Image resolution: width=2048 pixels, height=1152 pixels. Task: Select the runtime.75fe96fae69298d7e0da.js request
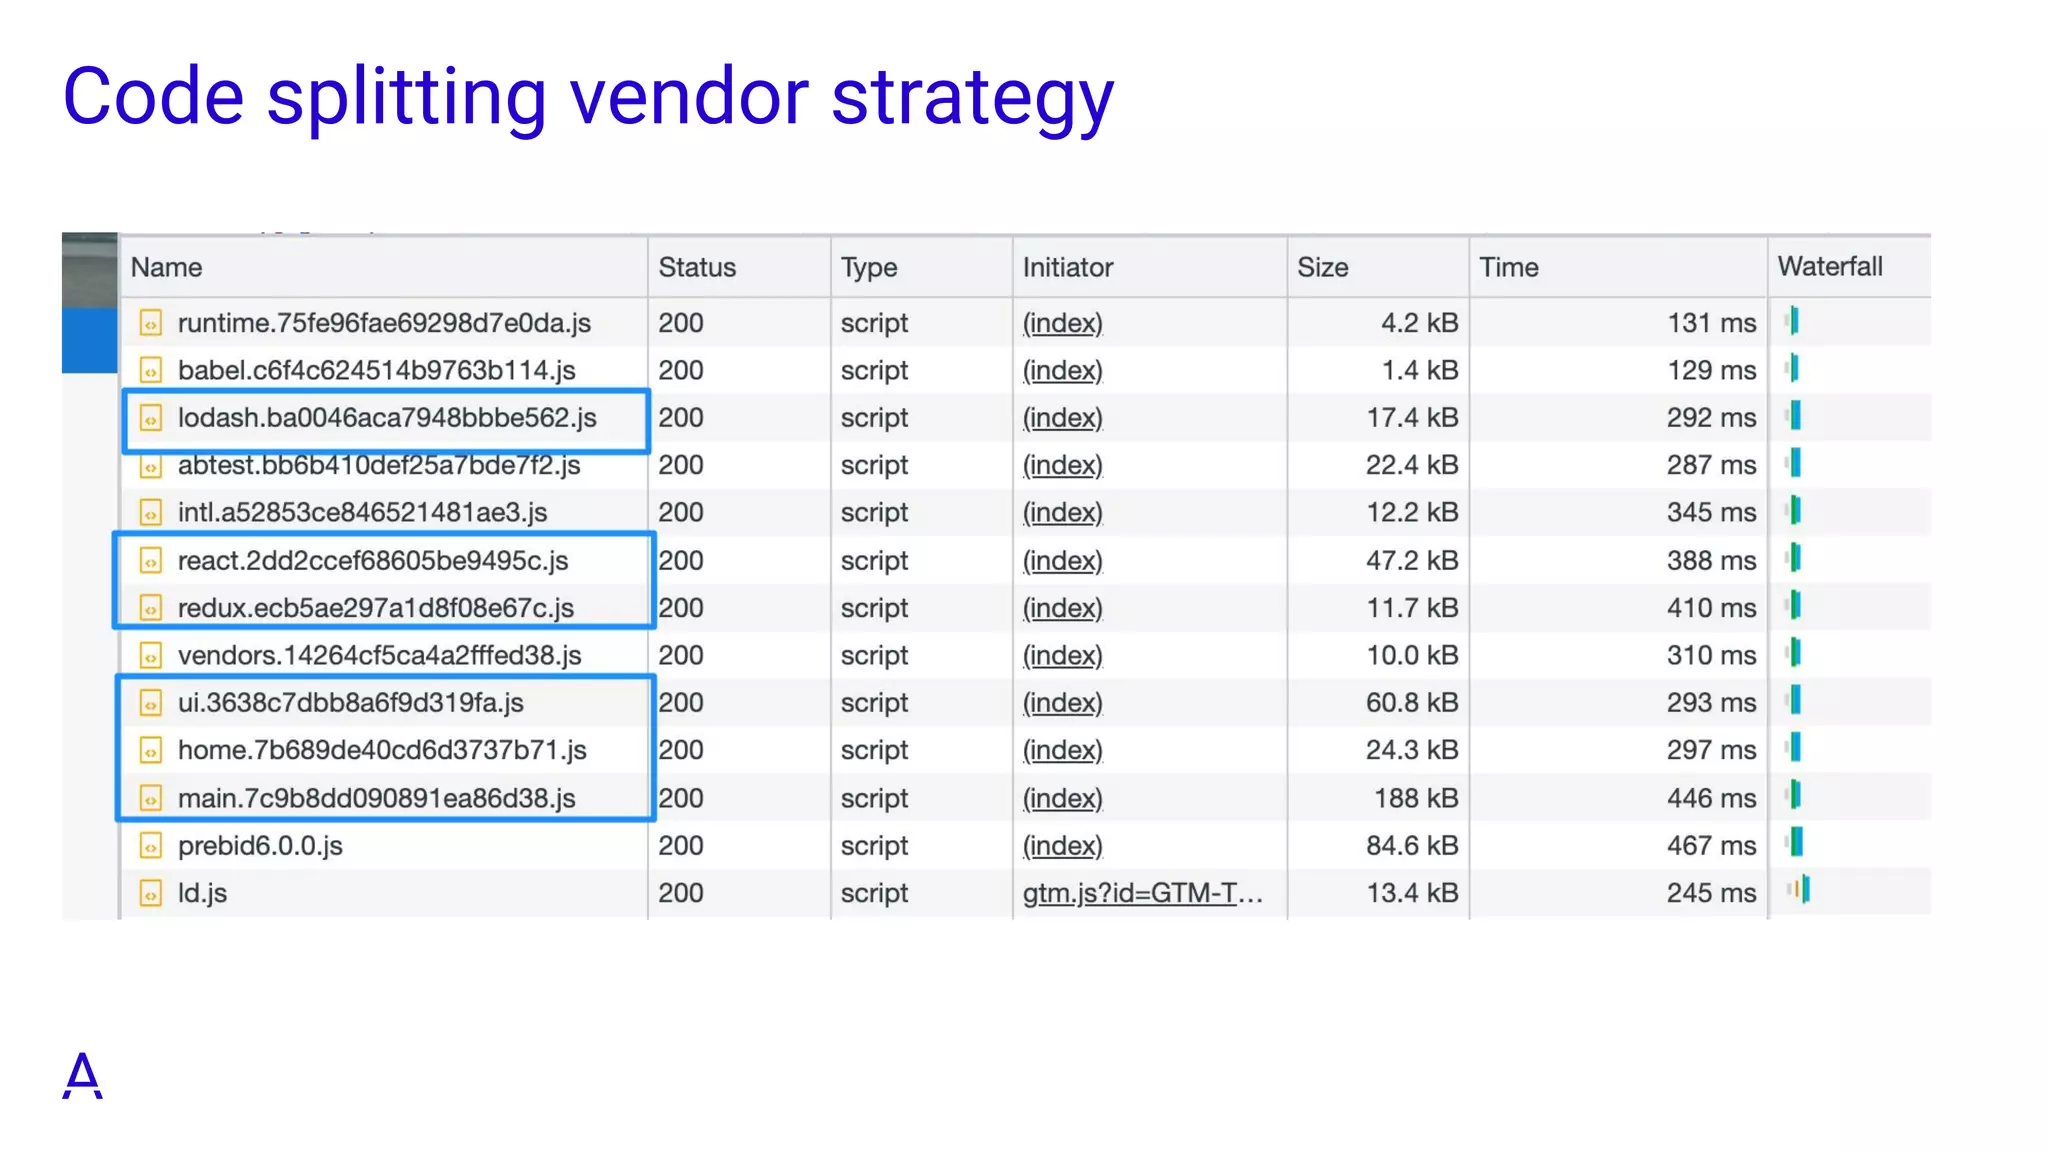384,323
